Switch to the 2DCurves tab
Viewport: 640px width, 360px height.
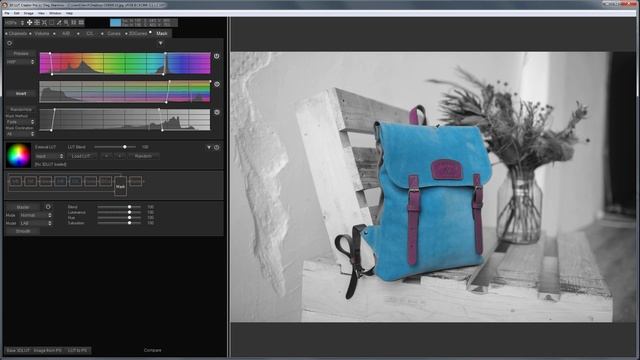click(138, 33)
